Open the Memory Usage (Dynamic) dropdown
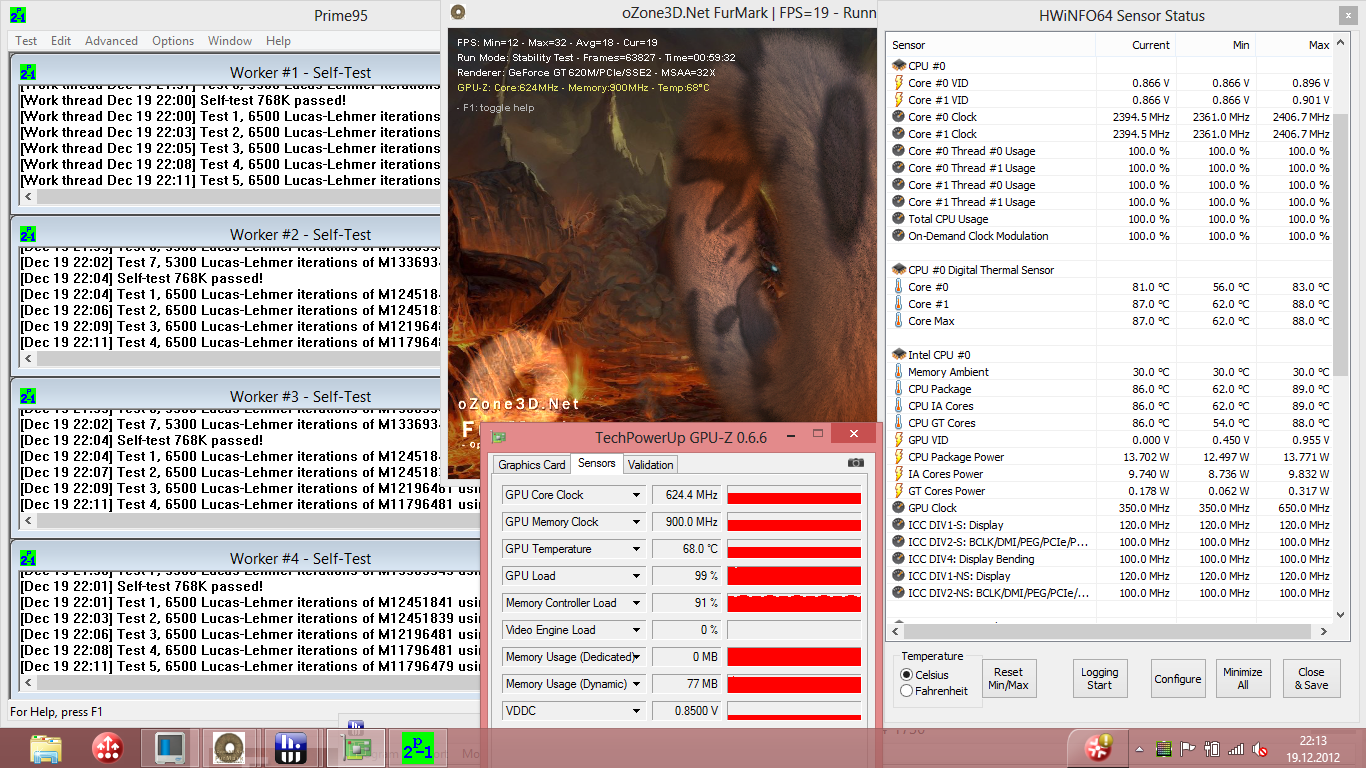1366x768 pixels. click(636, 684)
